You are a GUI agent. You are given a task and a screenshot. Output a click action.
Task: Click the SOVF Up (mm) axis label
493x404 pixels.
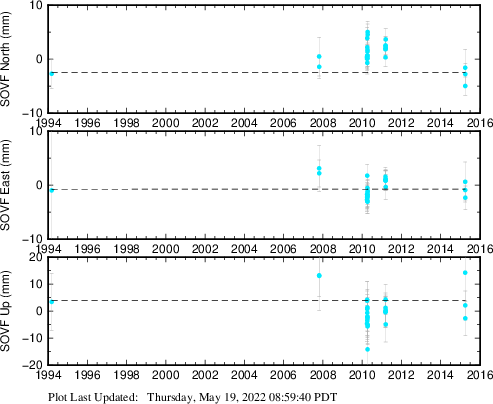point(5,311)
